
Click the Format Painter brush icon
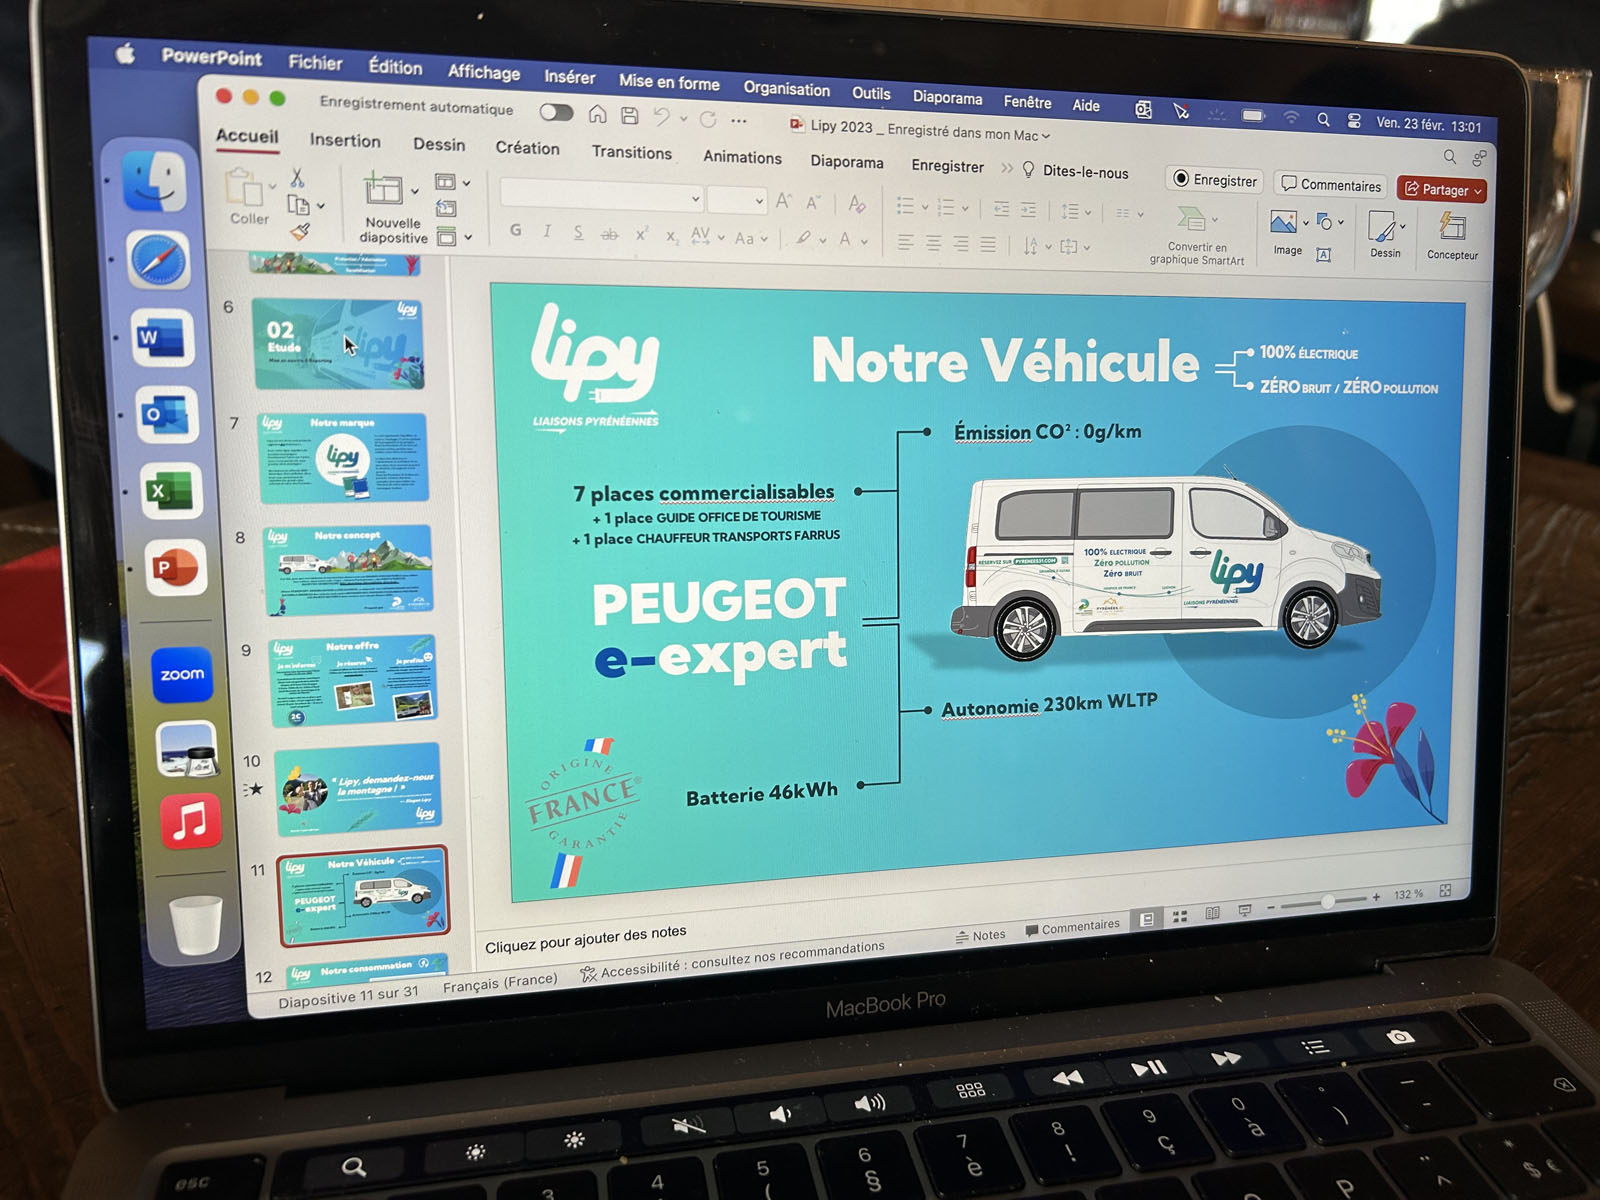pyautogui.click(x=301, y=231)
